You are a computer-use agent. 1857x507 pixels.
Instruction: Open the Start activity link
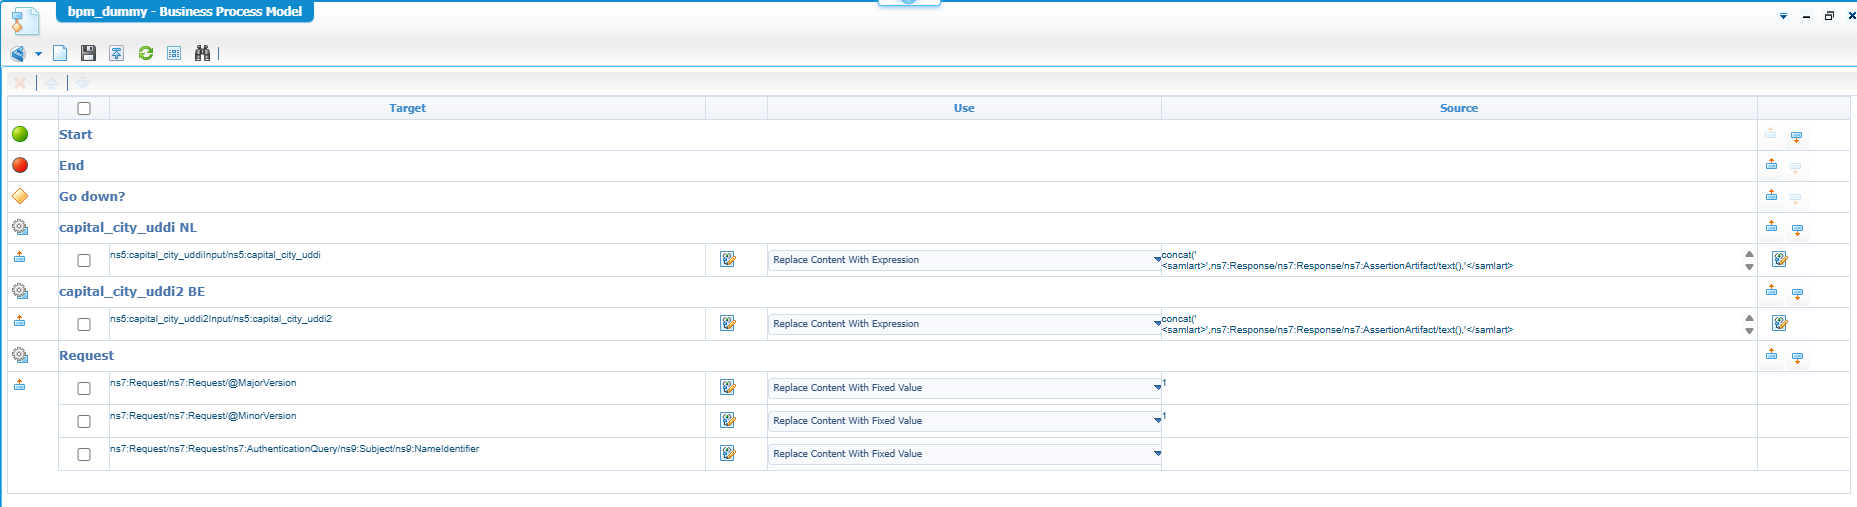tap(75, 134)
